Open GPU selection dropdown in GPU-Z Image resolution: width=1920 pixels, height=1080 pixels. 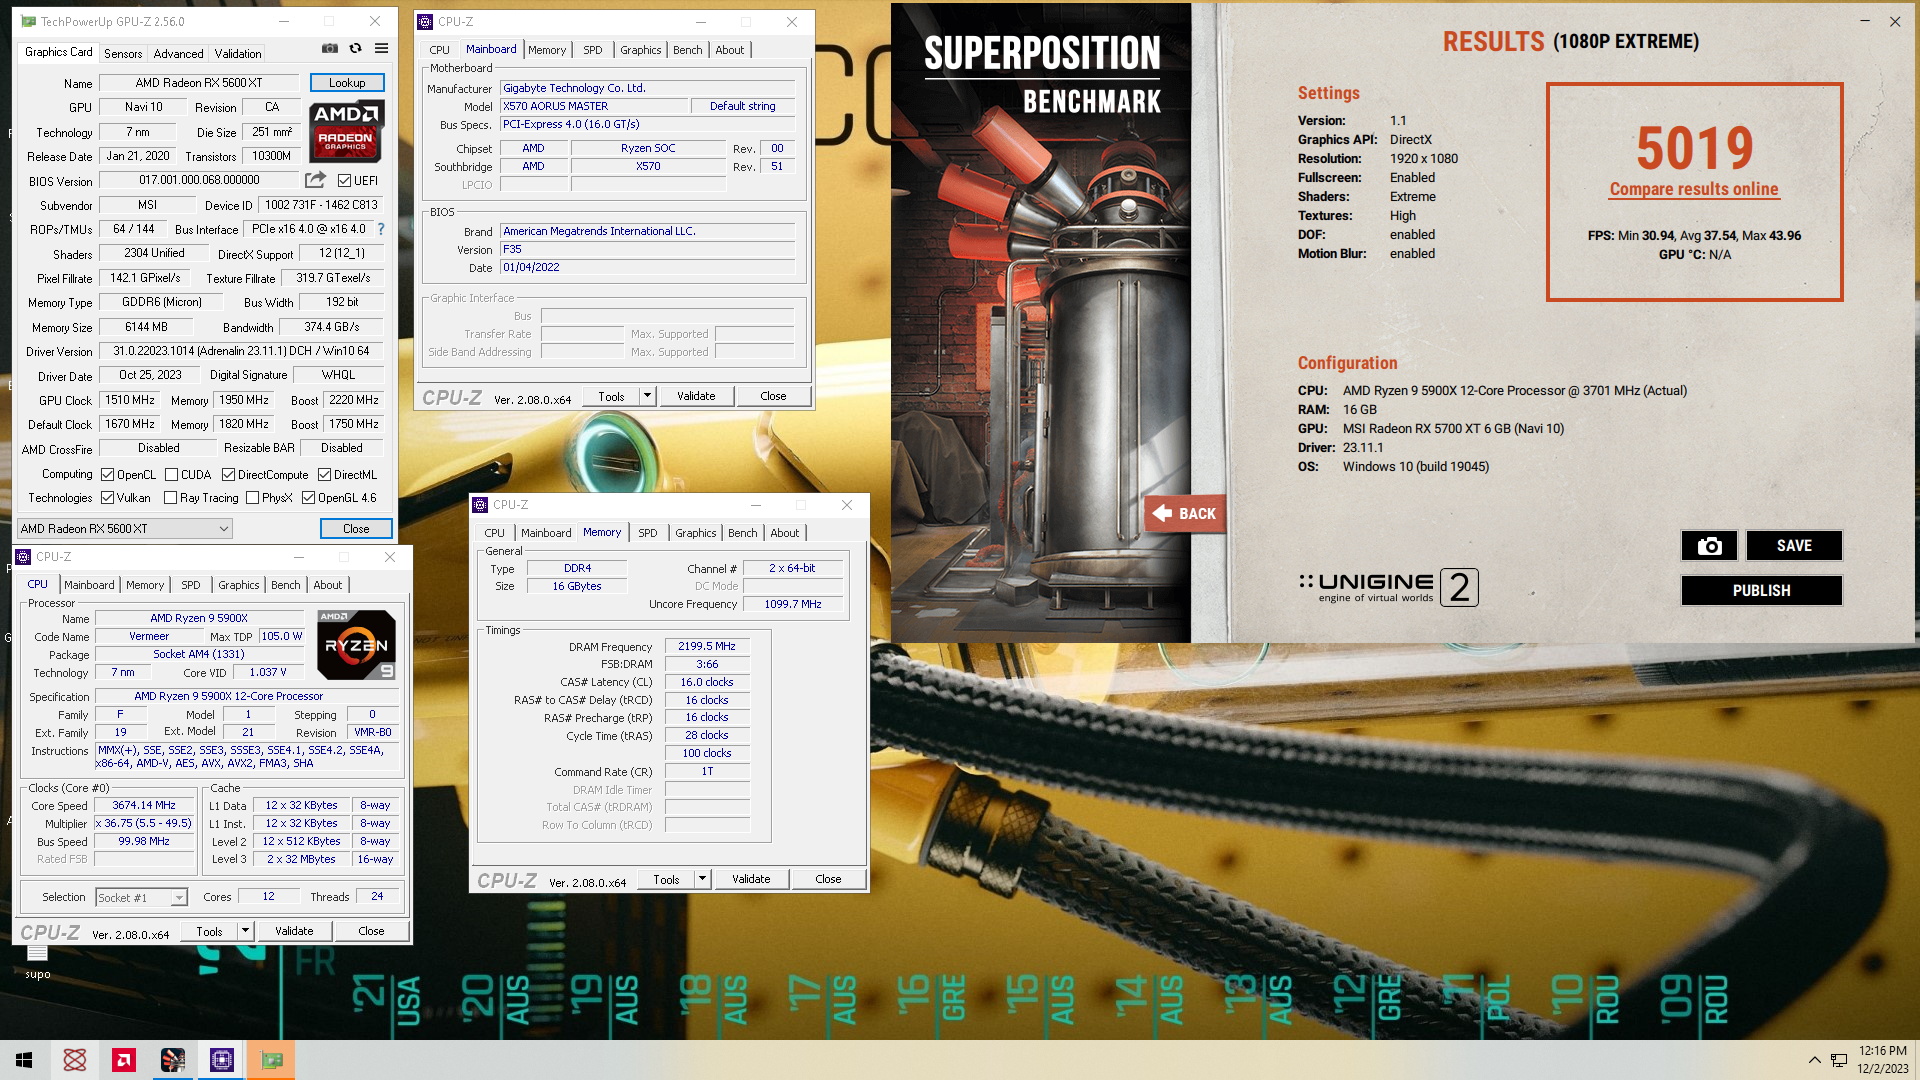(124, 529)
